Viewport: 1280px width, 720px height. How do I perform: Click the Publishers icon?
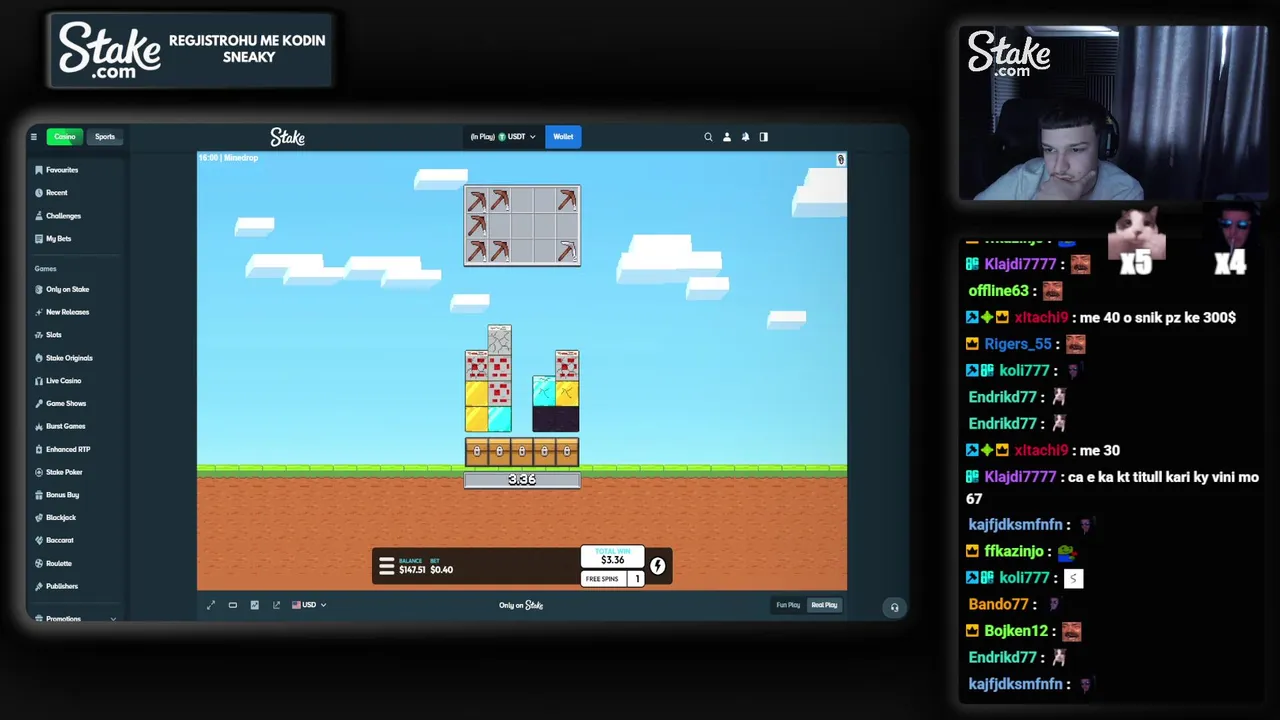pos(38,587)
